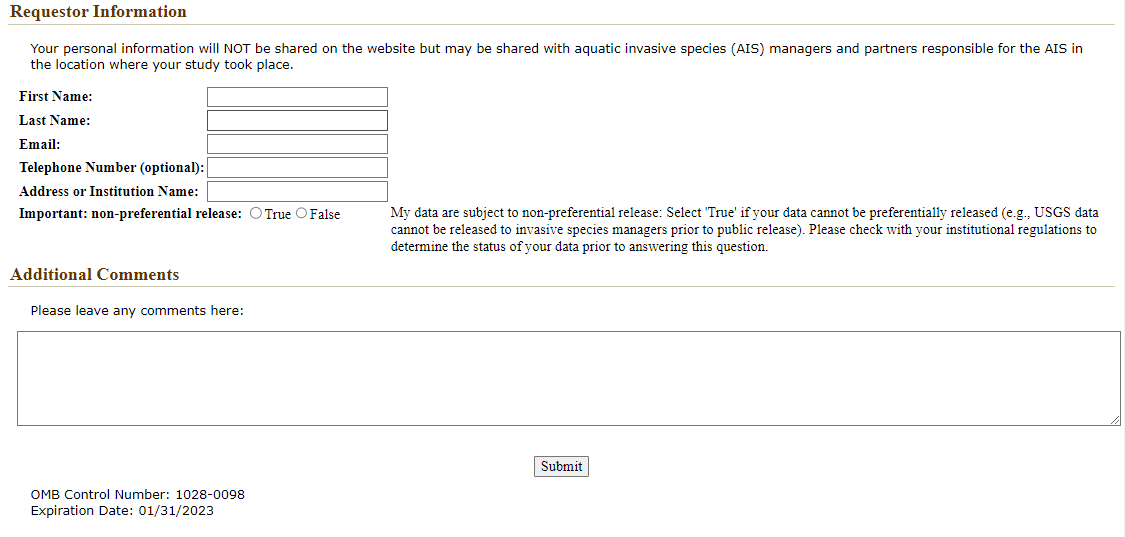Click the First Name input field
The height and width of the screenshot is (537, 1125).
point(297,97)
